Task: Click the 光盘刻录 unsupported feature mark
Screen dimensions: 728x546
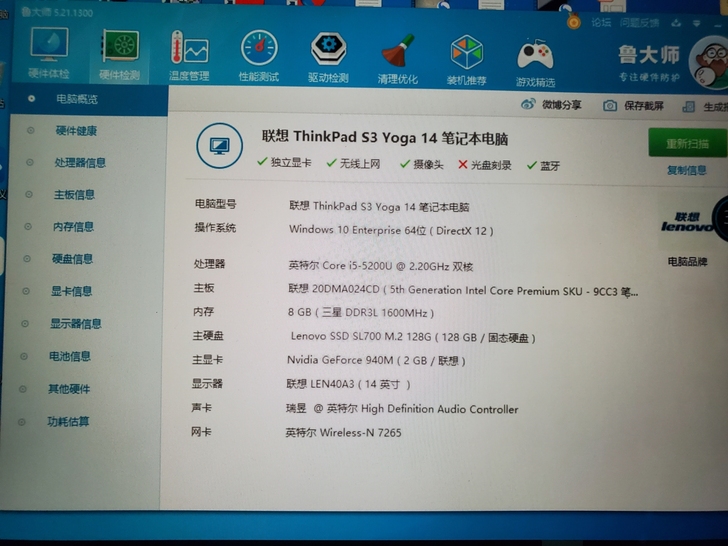Action: coord(485,165)
